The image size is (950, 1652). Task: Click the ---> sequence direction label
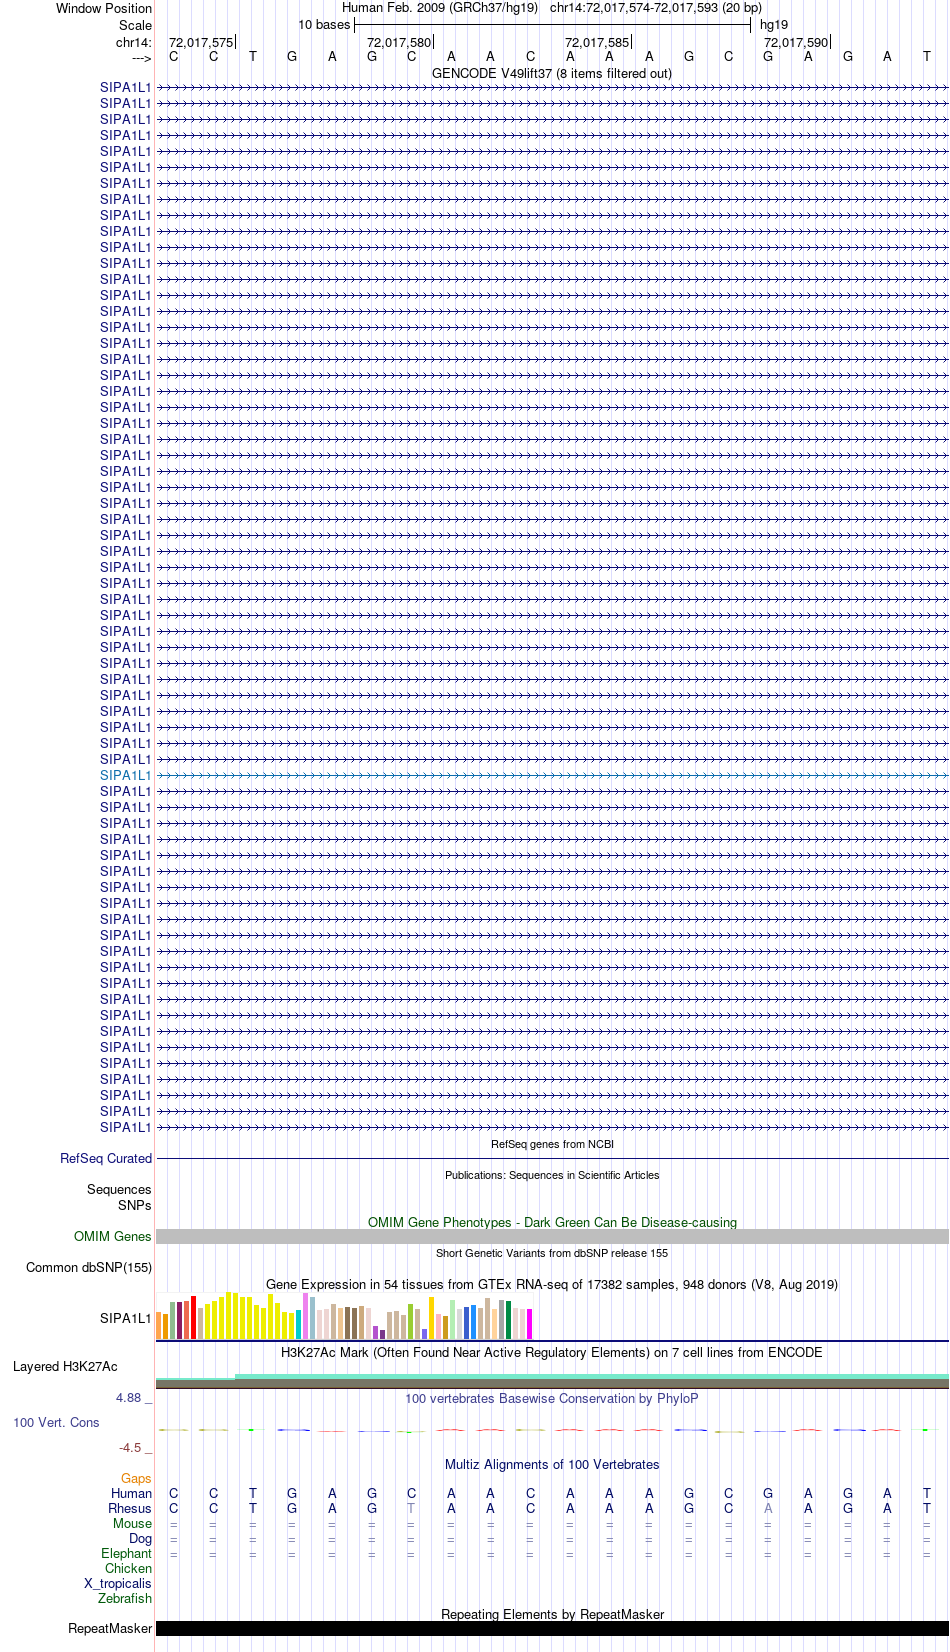click(x=141, y=58)
